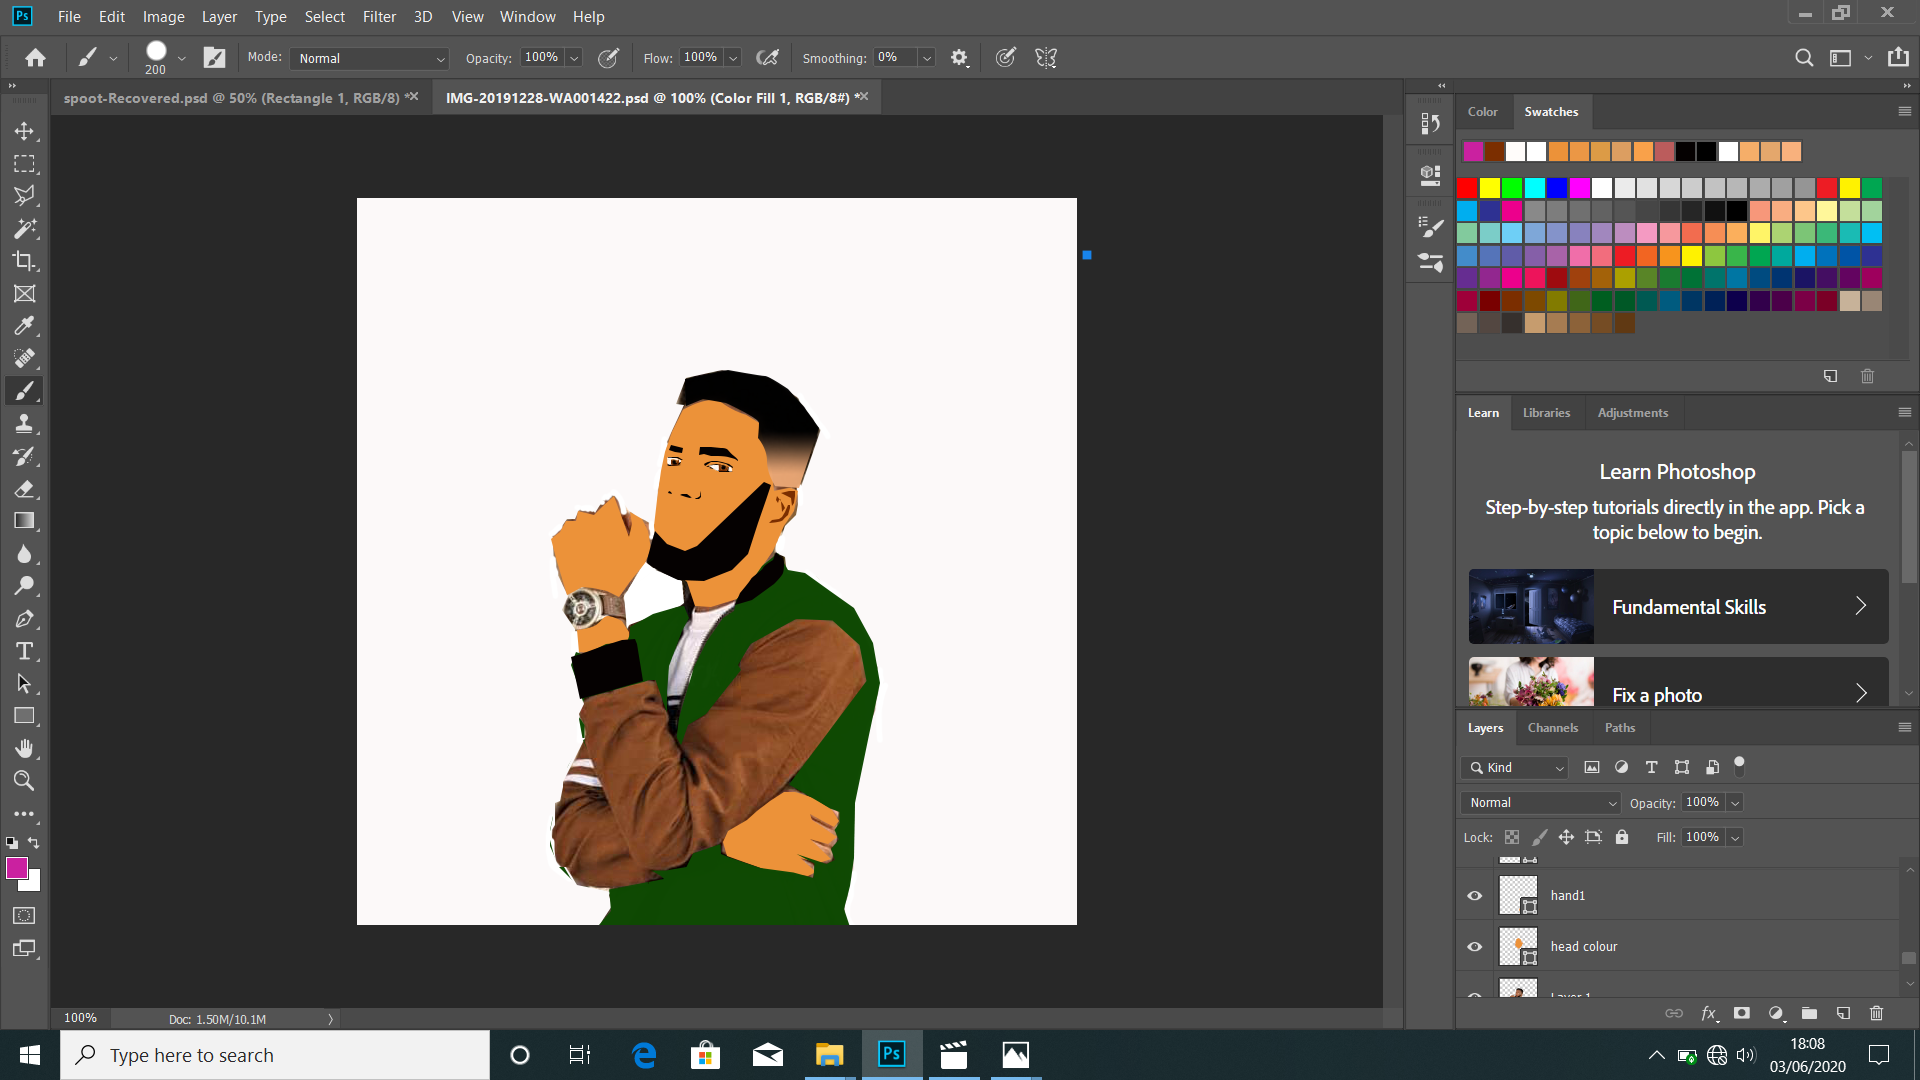
Task: Open Fix a photo tutorials
Action: click(x=1678, y=682)
